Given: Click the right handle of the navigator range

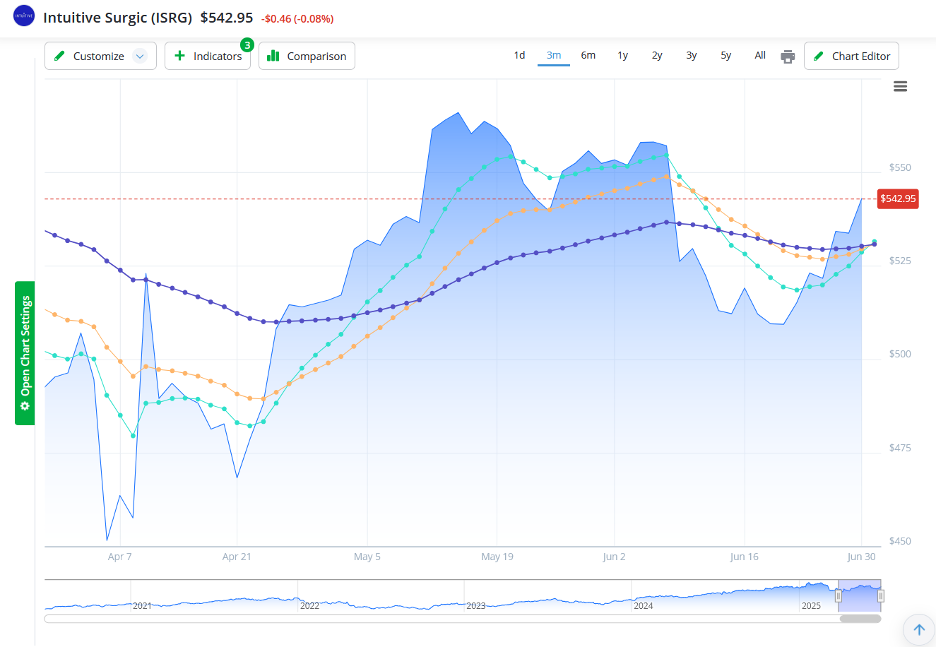Looking at the screenshot, I should point(880,595).
